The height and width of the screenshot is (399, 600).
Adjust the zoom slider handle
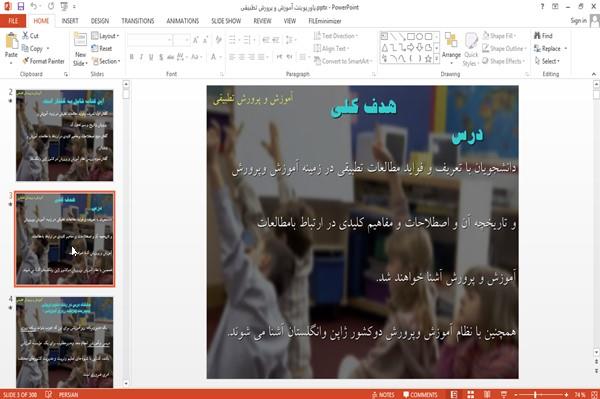535,394
